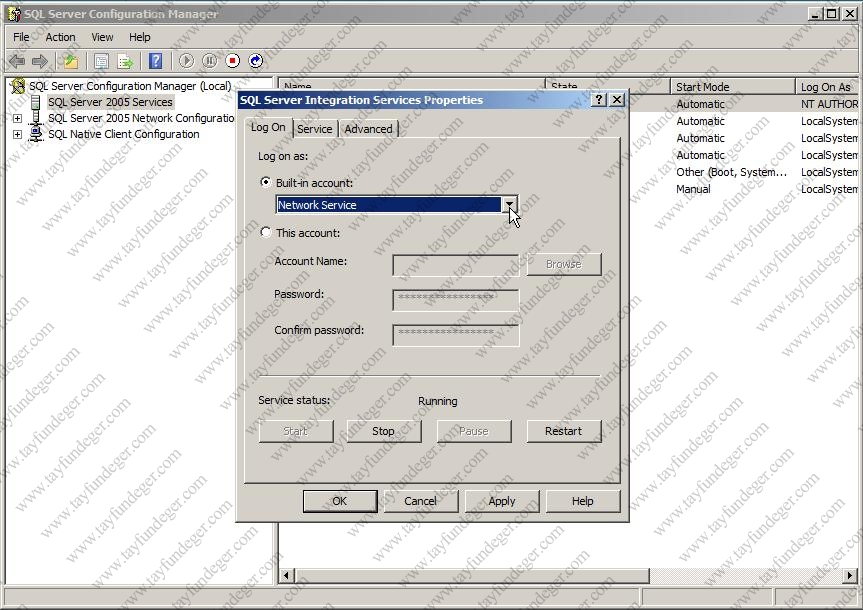Click the 'Running' service status text
Image resolution: width=863 pixels, height=610 pixels.
click(x=438, y=401)
